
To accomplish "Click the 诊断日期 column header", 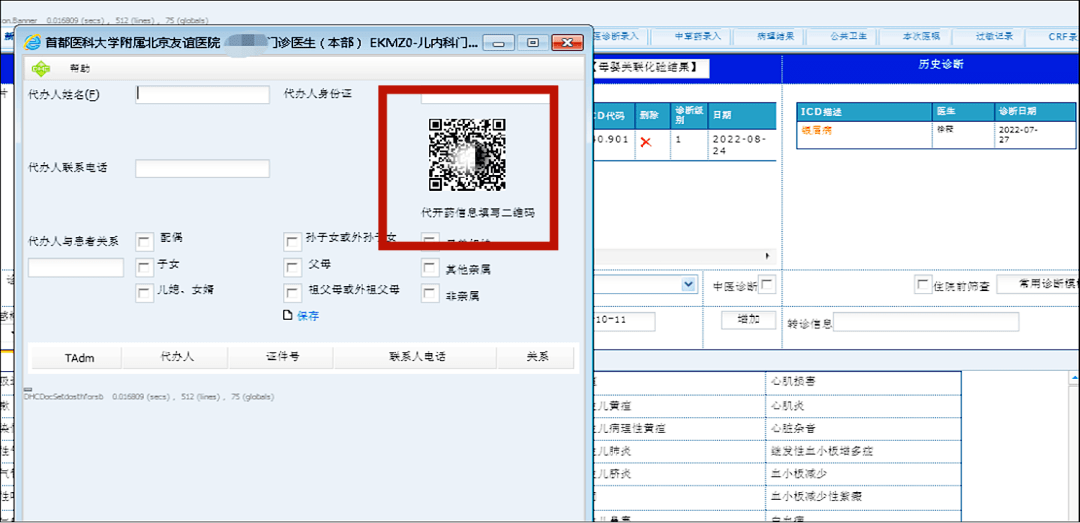I will point(1035,112).
